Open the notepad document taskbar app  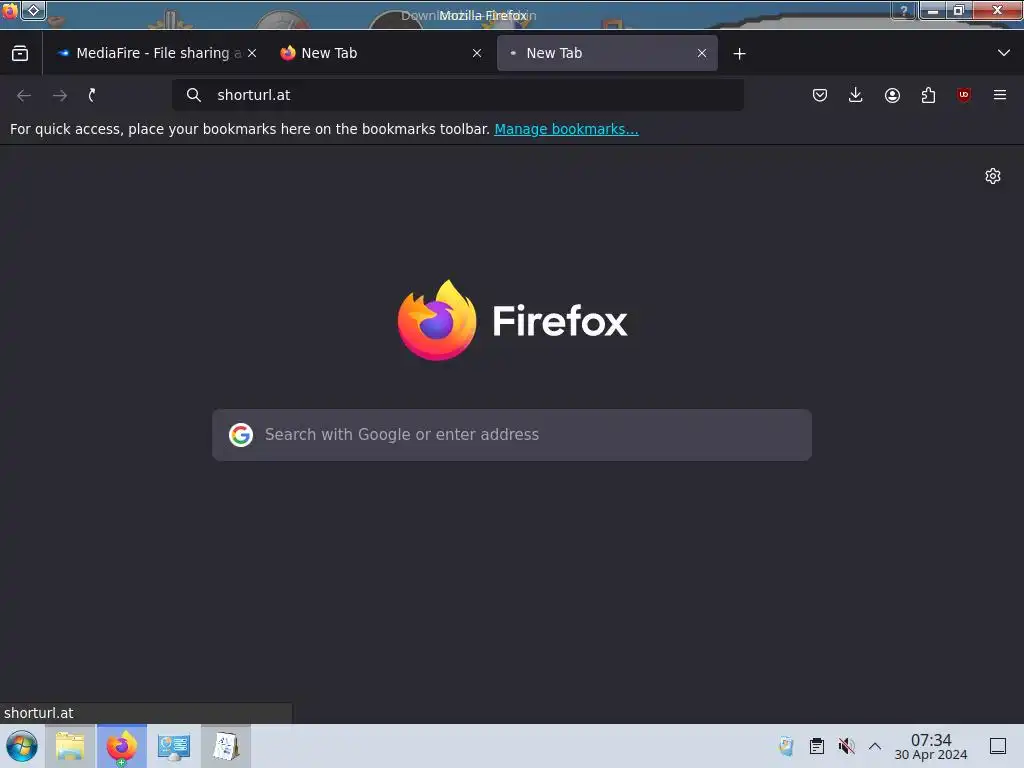pos(226,746)
